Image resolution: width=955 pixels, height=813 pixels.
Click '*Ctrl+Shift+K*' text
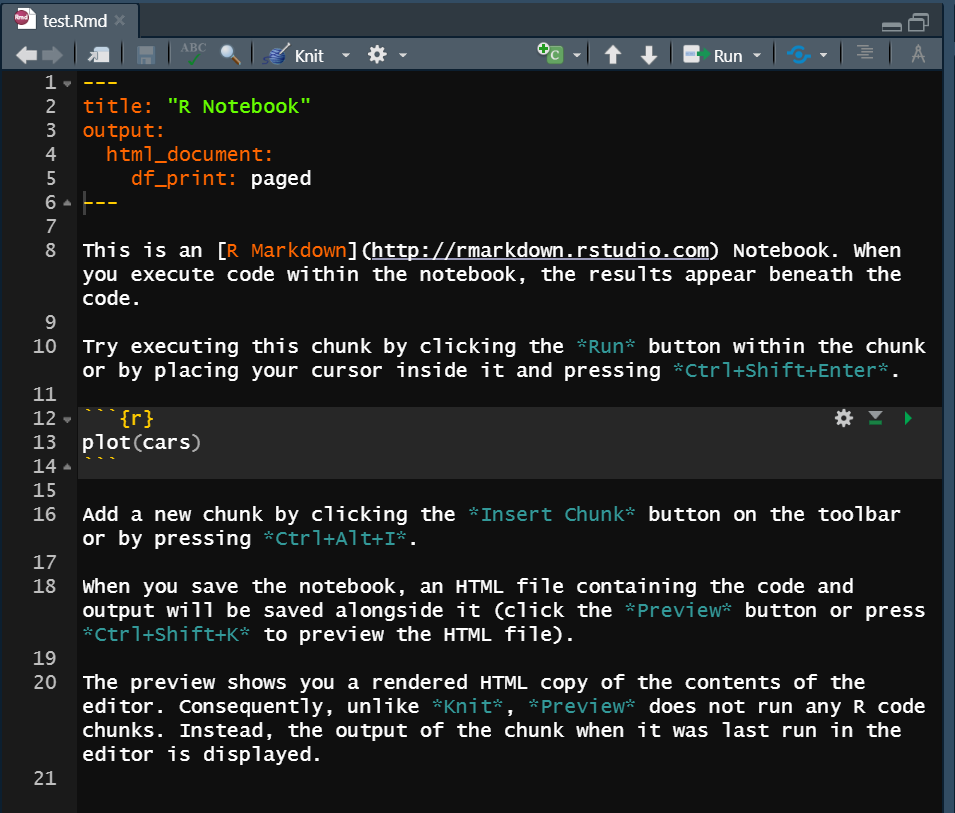tap(166, 634)
